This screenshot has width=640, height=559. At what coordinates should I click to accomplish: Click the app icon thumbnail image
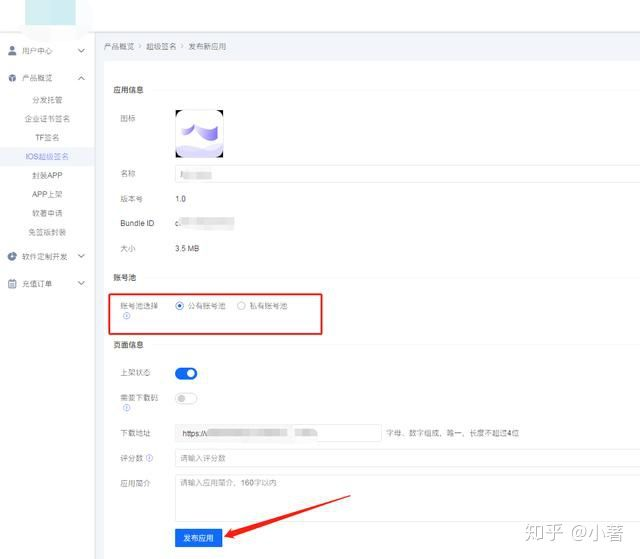(x=199, y=133)
